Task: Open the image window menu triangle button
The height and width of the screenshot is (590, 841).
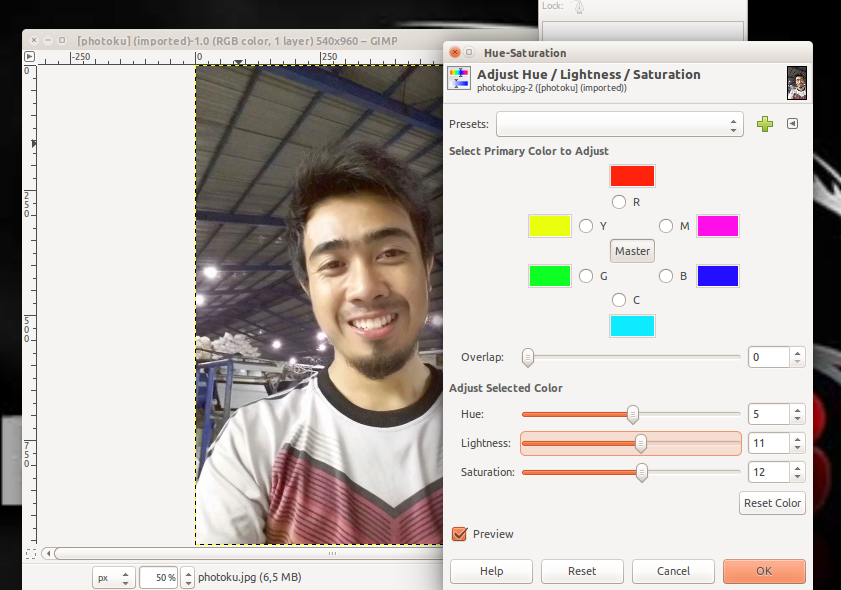Action: click(x=30, y=57)
